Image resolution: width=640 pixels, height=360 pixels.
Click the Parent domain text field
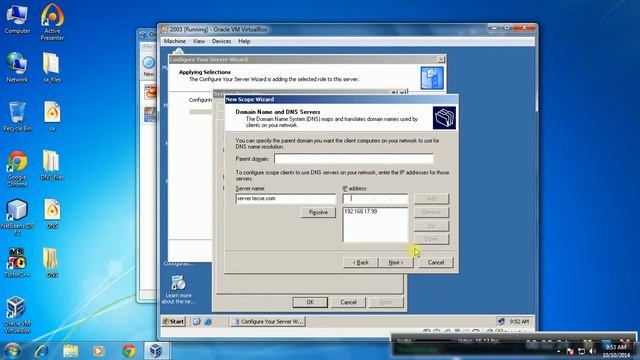click(353, 158)
